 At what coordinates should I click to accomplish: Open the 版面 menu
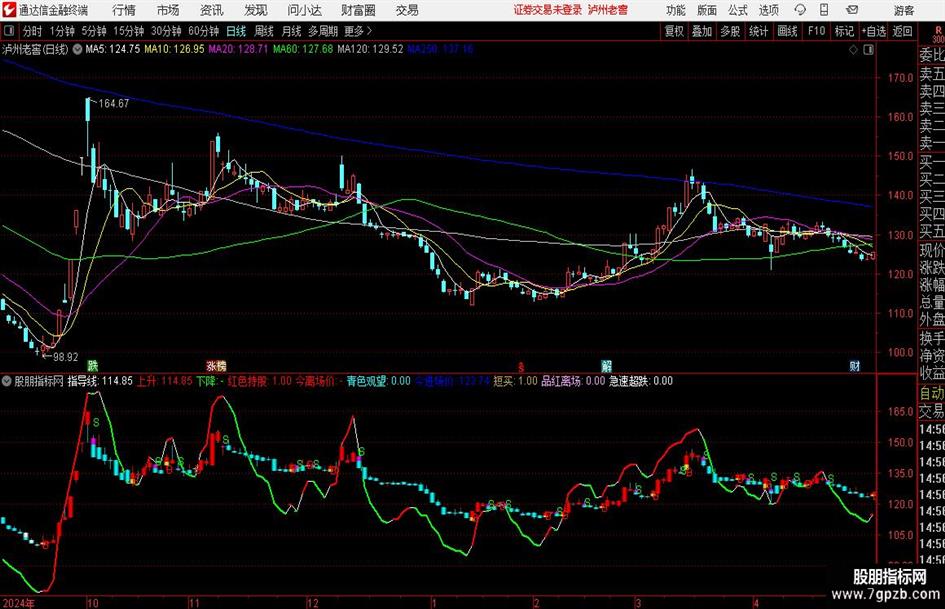[706, 10]
